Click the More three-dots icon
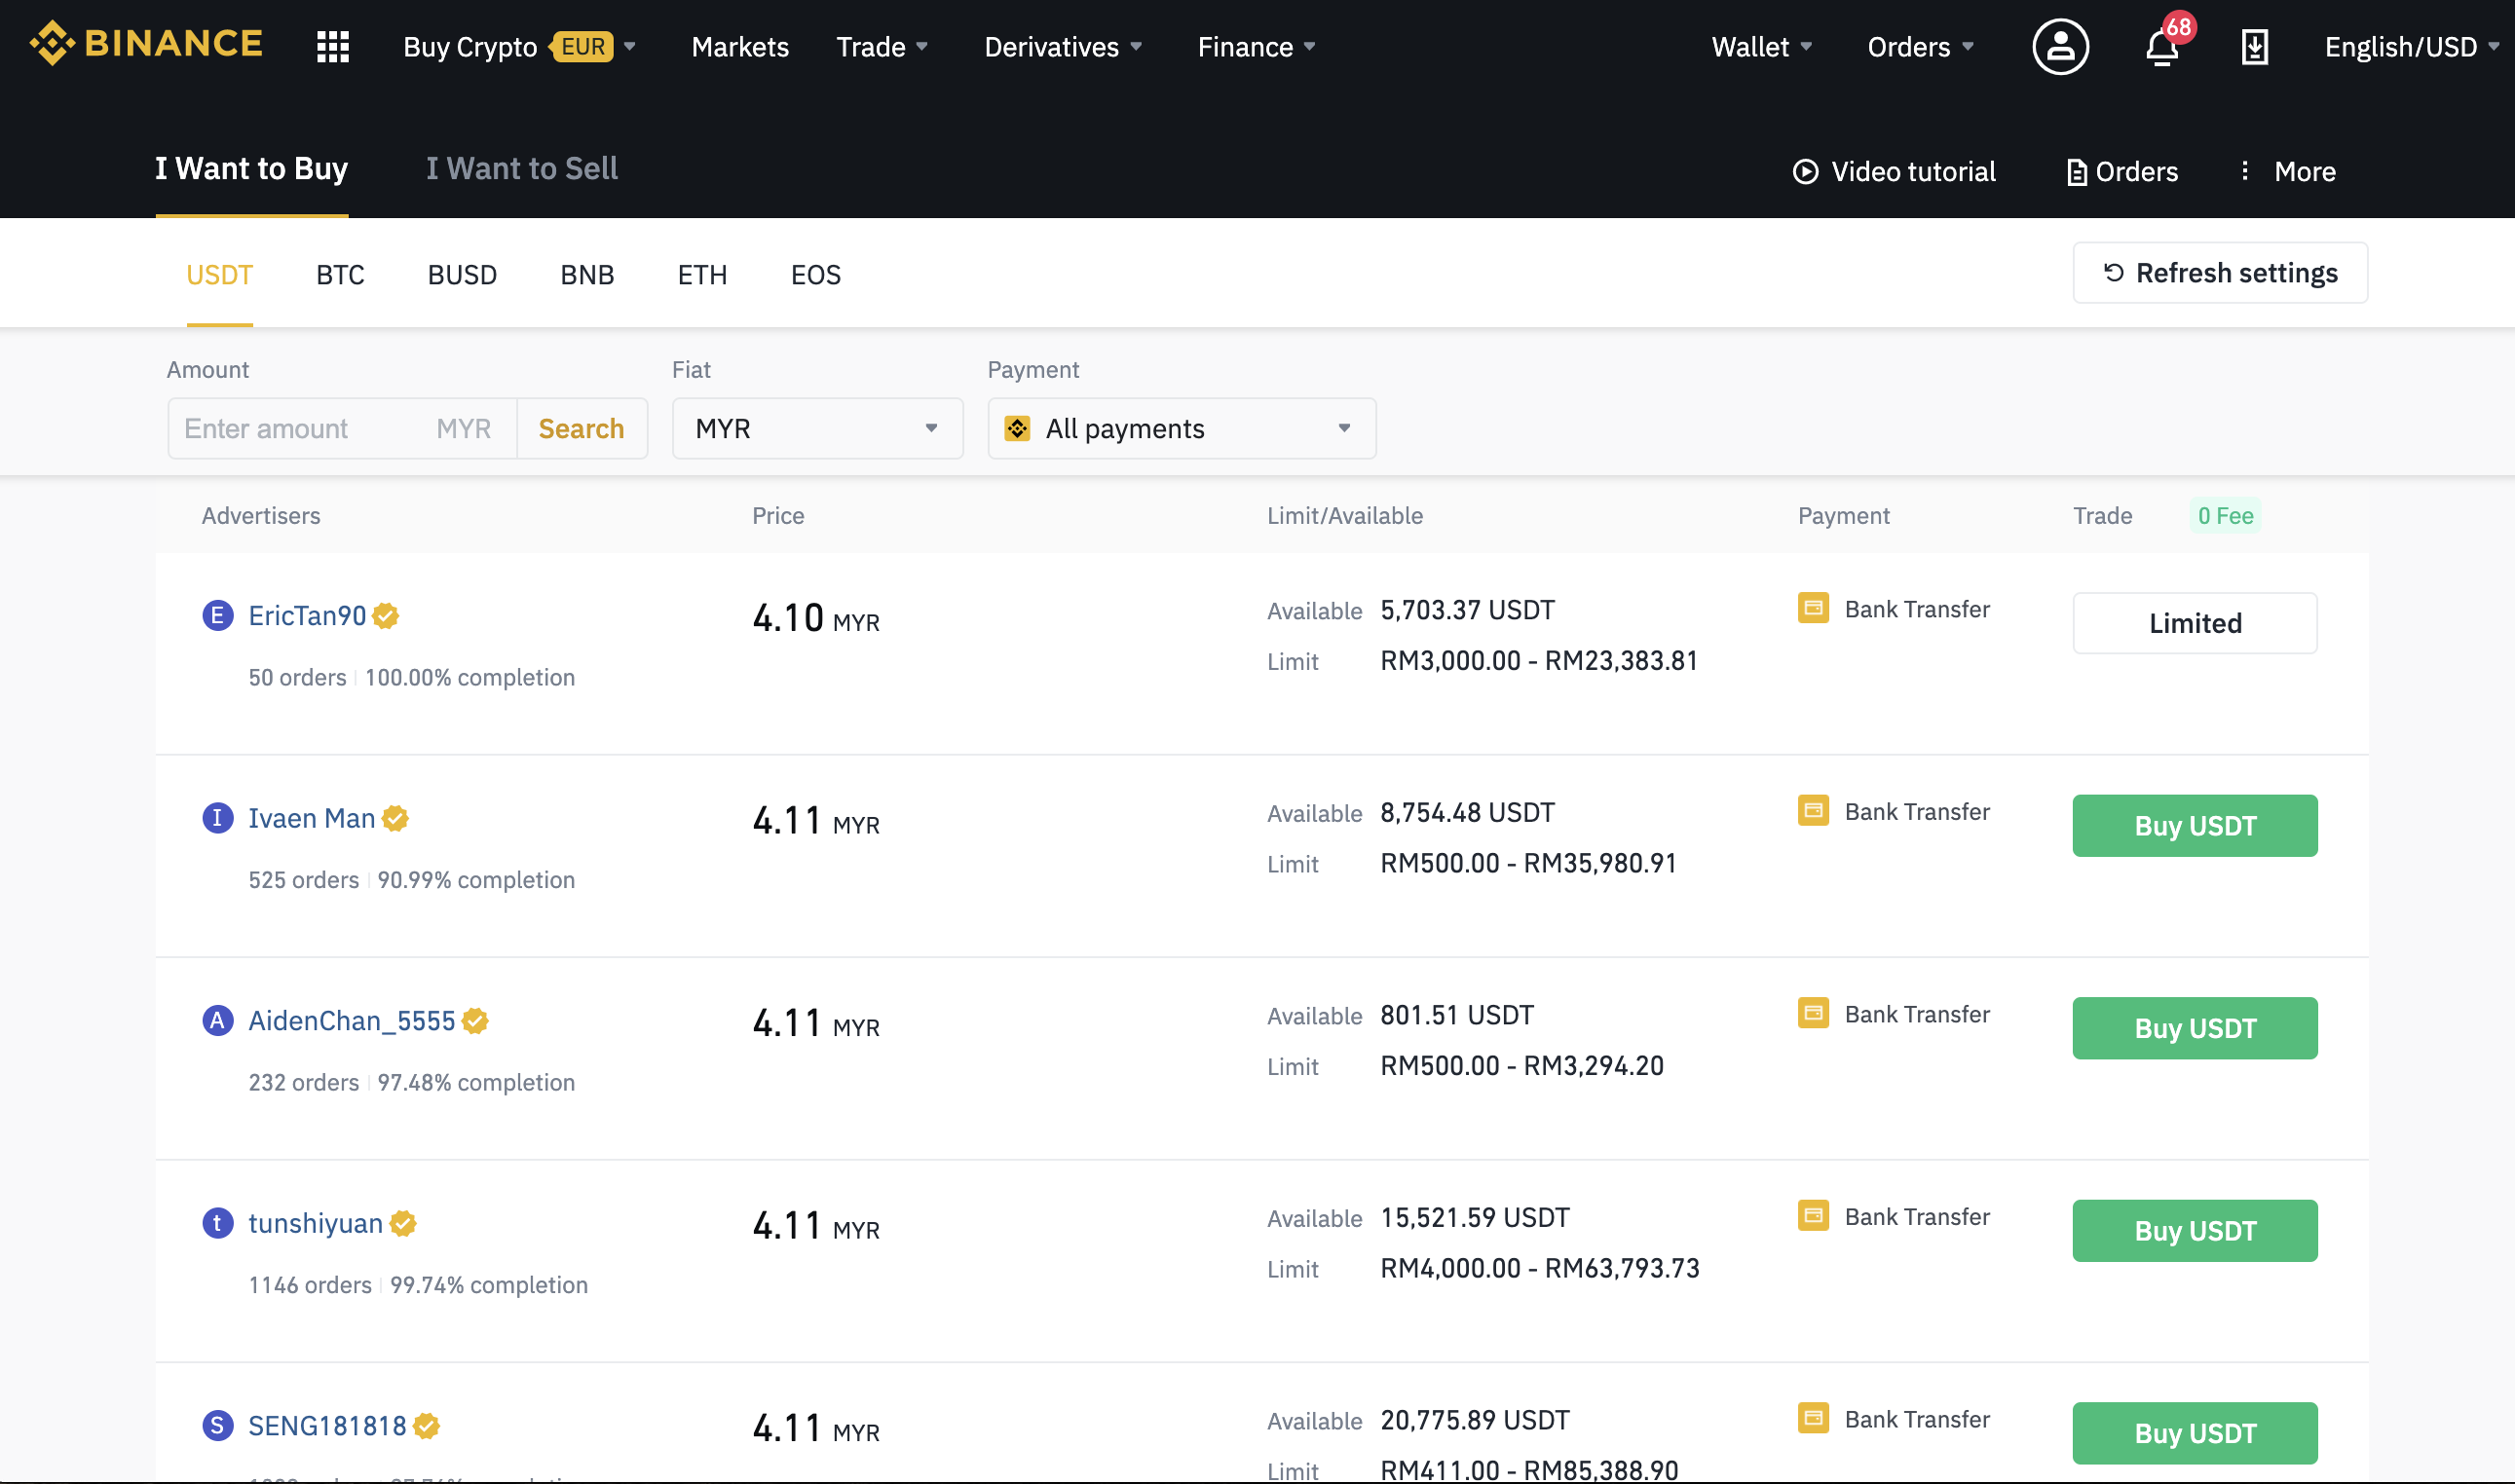 coord(2245,170)
